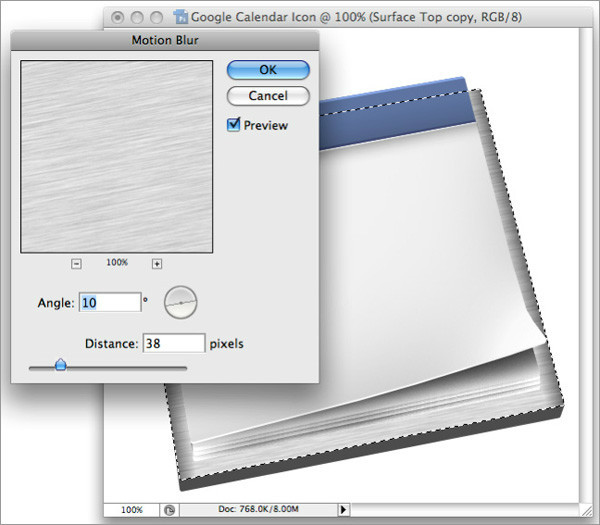Uncheck the Preview checkbox

click(234, 125)
